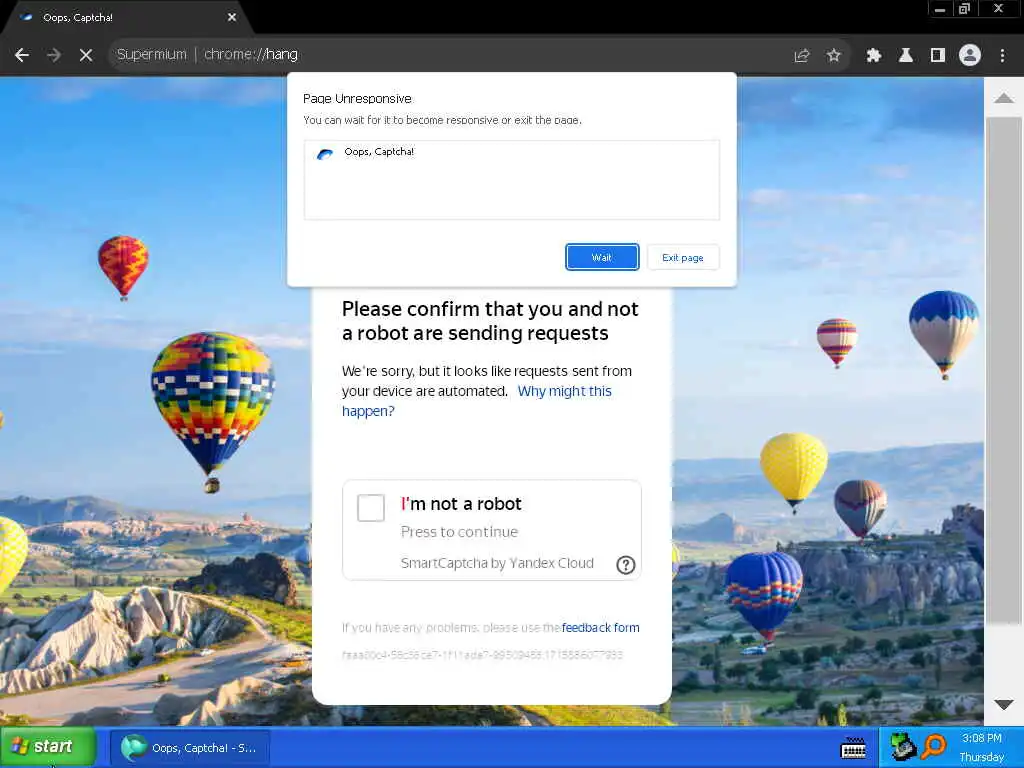The image size is (1024, 768).
Task: Click the vertical scrollbar thumb
Action: [1004, 370]
